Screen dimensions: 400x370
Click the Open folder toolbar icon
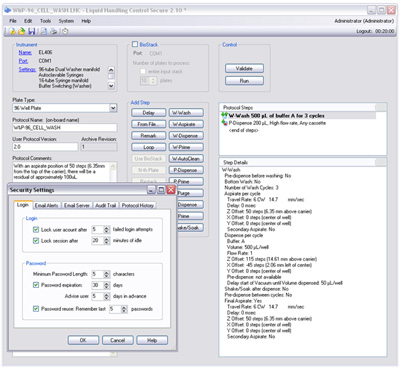point(21,31)
